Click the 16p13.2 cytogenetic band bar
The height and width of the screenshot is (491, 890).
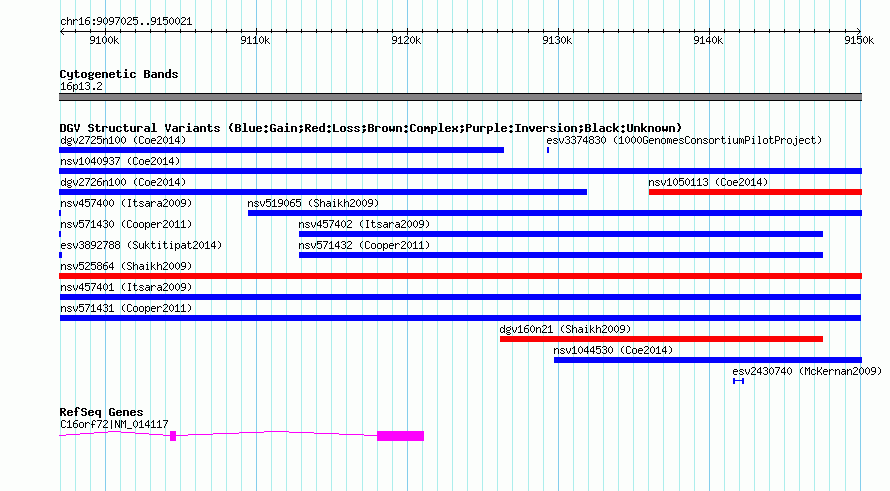pos(460,97)
